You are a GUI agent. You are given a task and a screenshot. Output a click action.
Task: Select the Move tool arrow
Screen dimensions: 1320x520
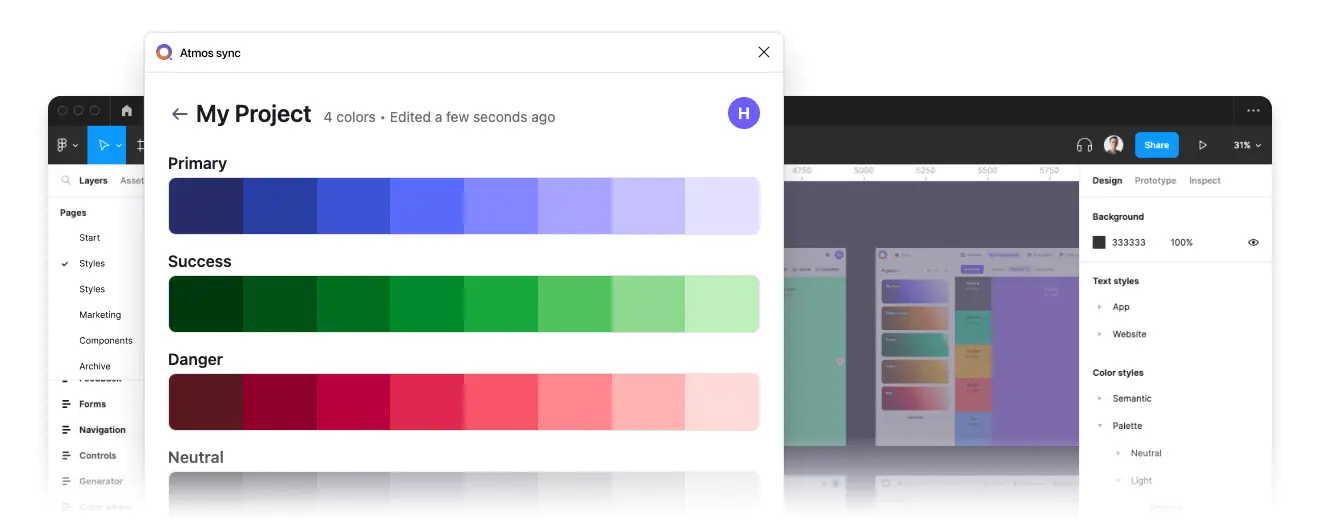pyautogui.click(x=104, y=145)
